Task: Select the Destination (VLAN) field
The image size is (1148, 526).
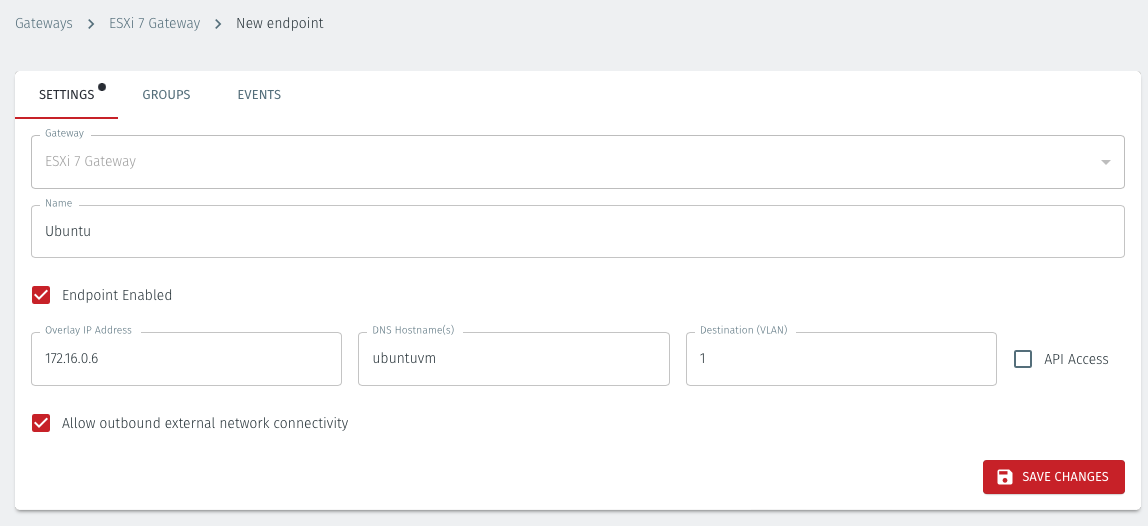Action: 841,359
